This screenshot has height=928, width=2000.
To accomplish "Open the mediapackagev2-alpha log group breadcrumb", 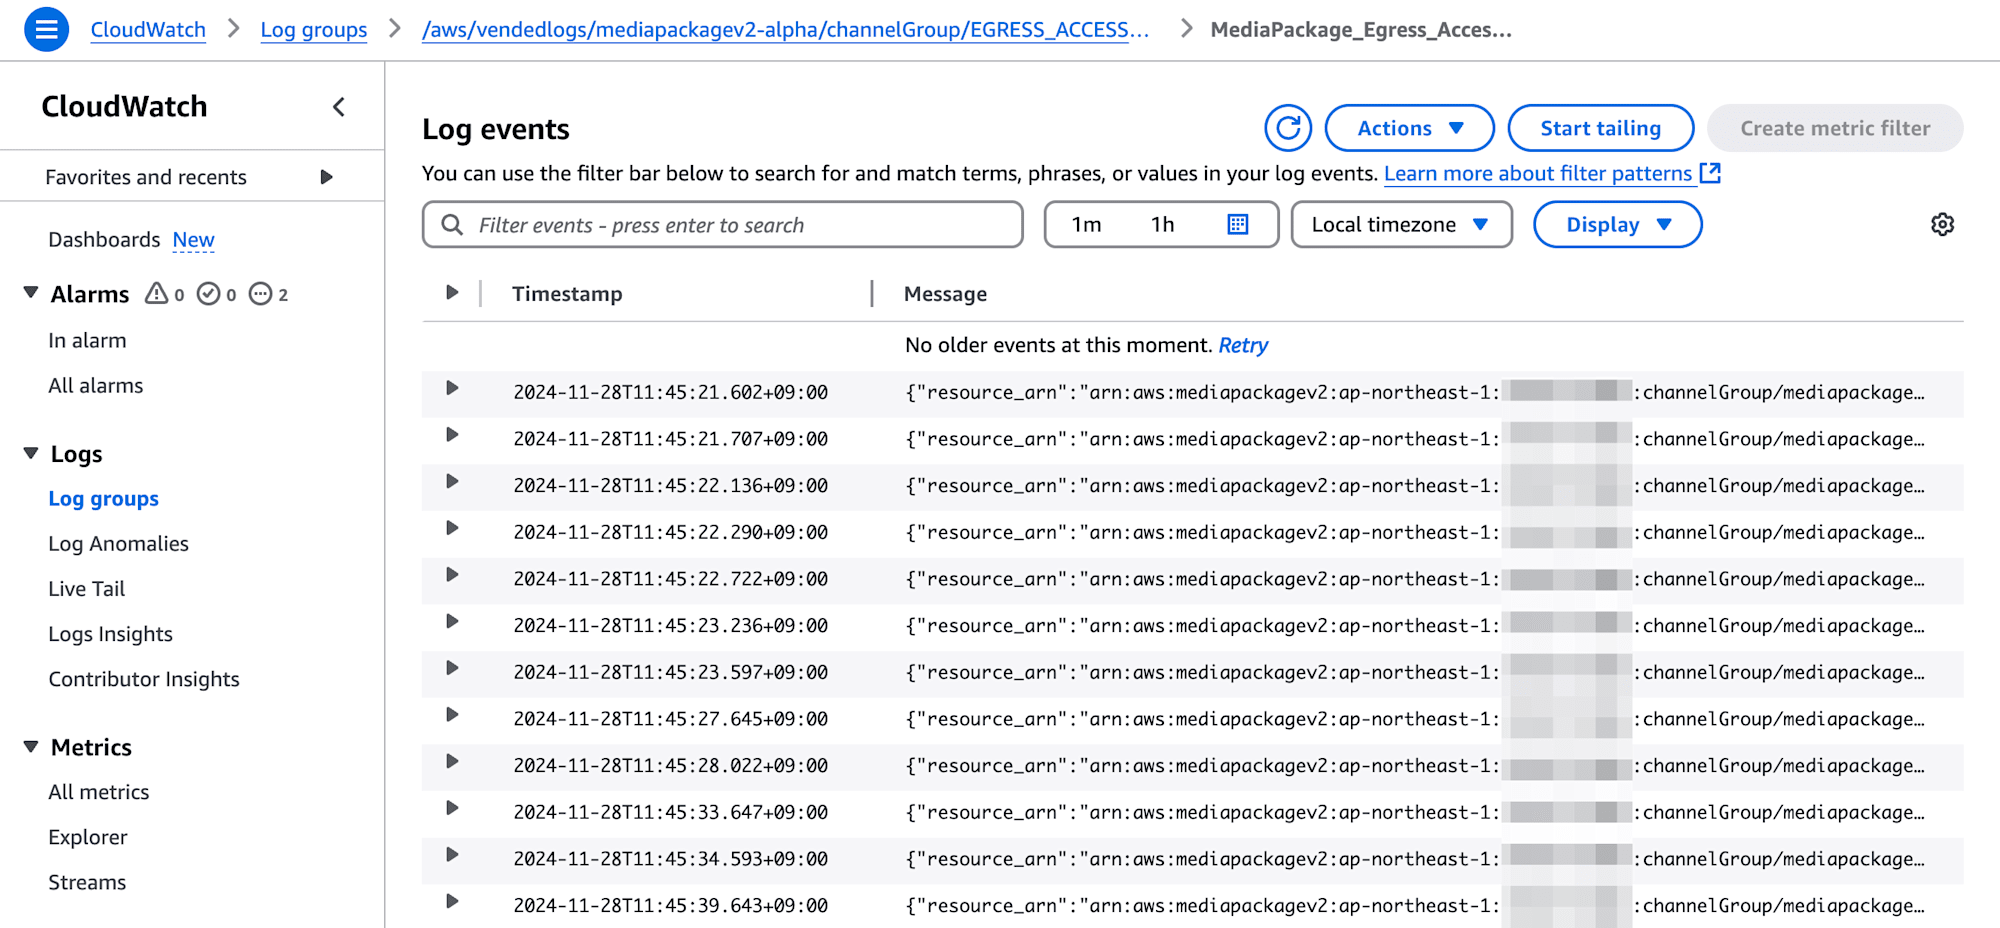I will 785,30.
